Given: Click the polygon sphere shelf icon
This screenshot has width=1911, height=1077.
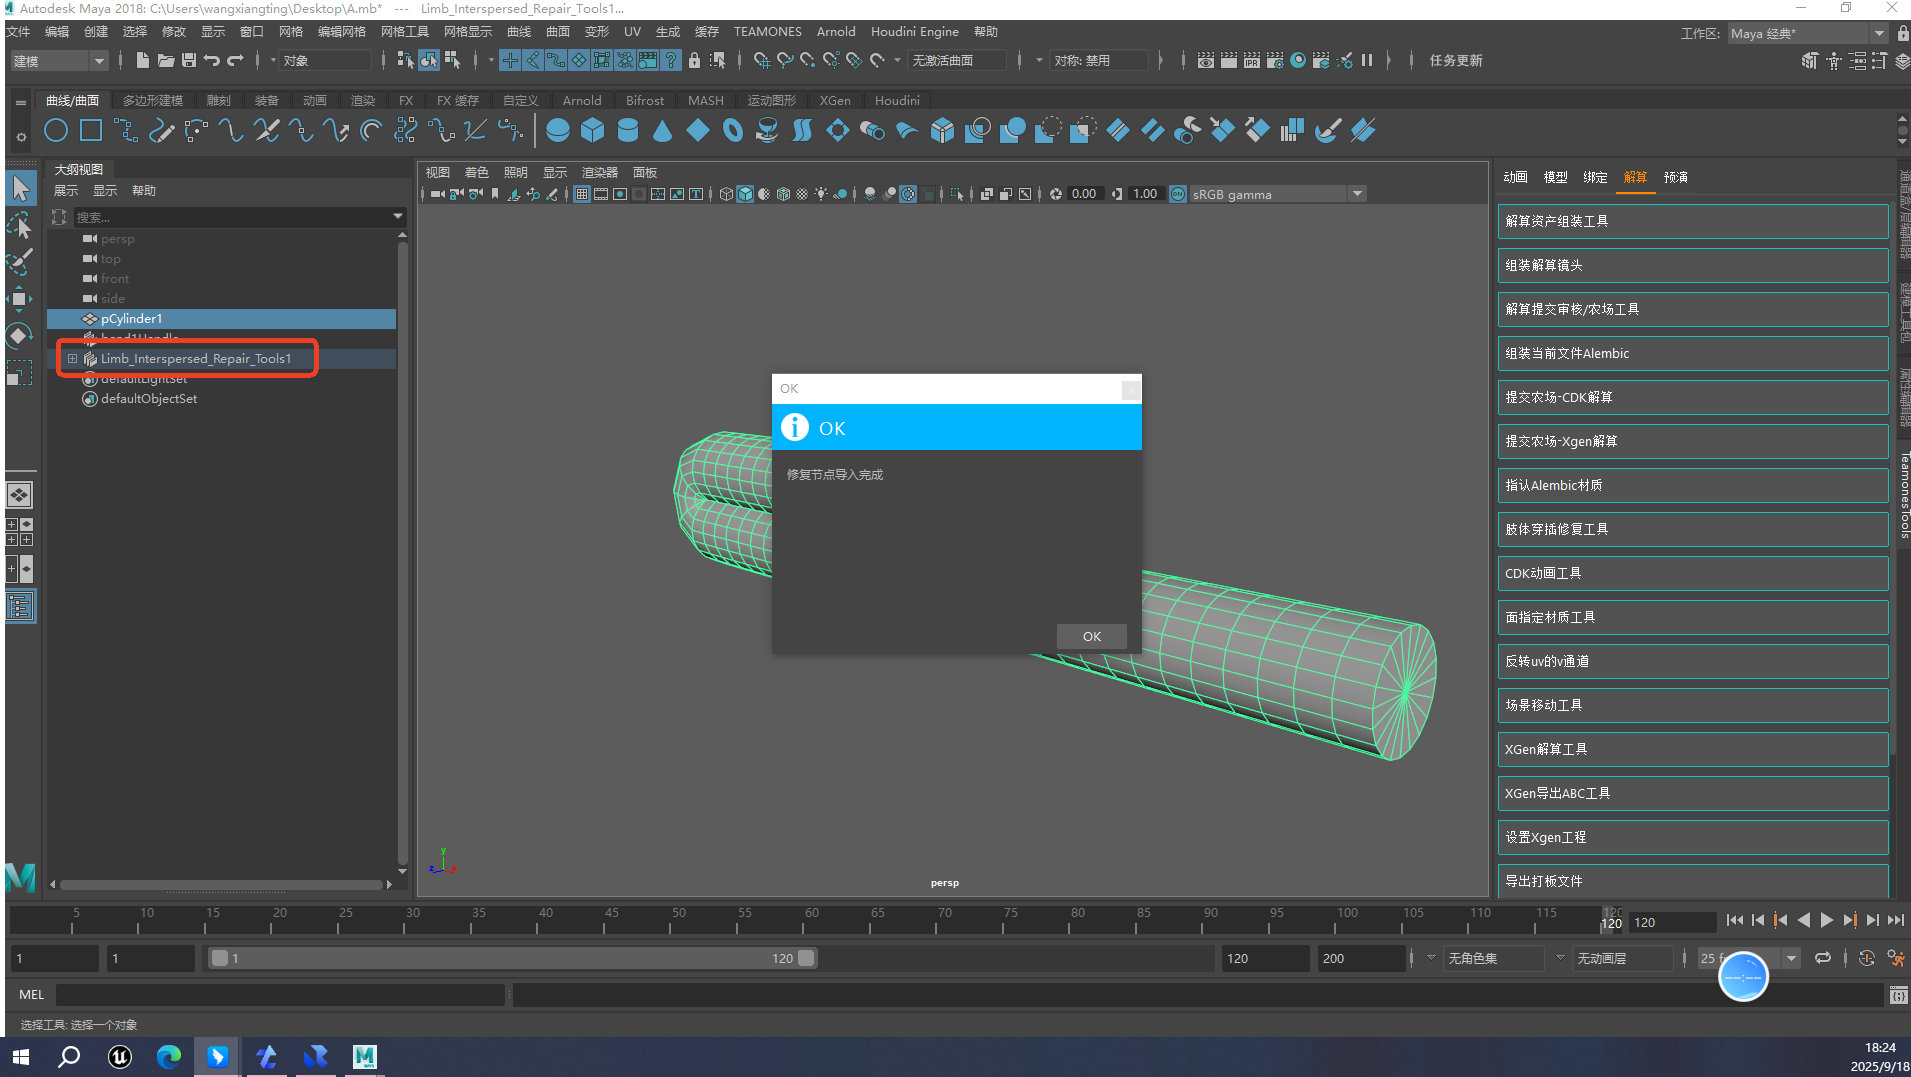Looking at the screenshot, I should pos(558,131).
